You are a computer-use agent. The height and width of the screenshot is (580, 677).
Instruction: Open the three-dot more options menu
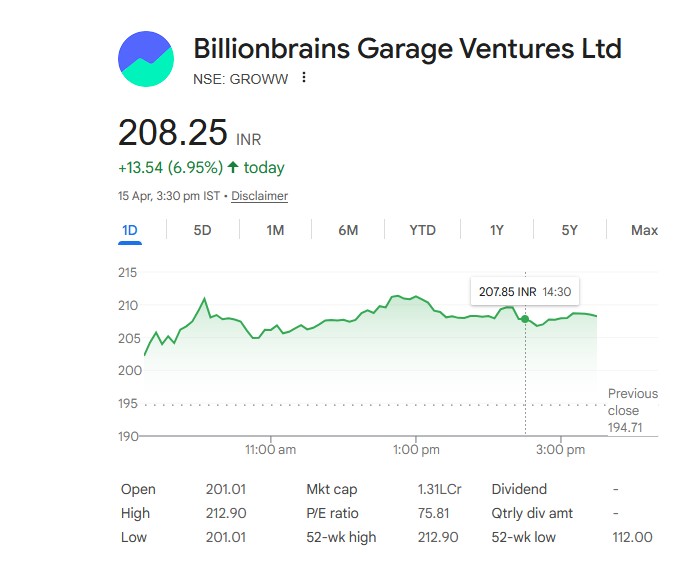point(304,78)
